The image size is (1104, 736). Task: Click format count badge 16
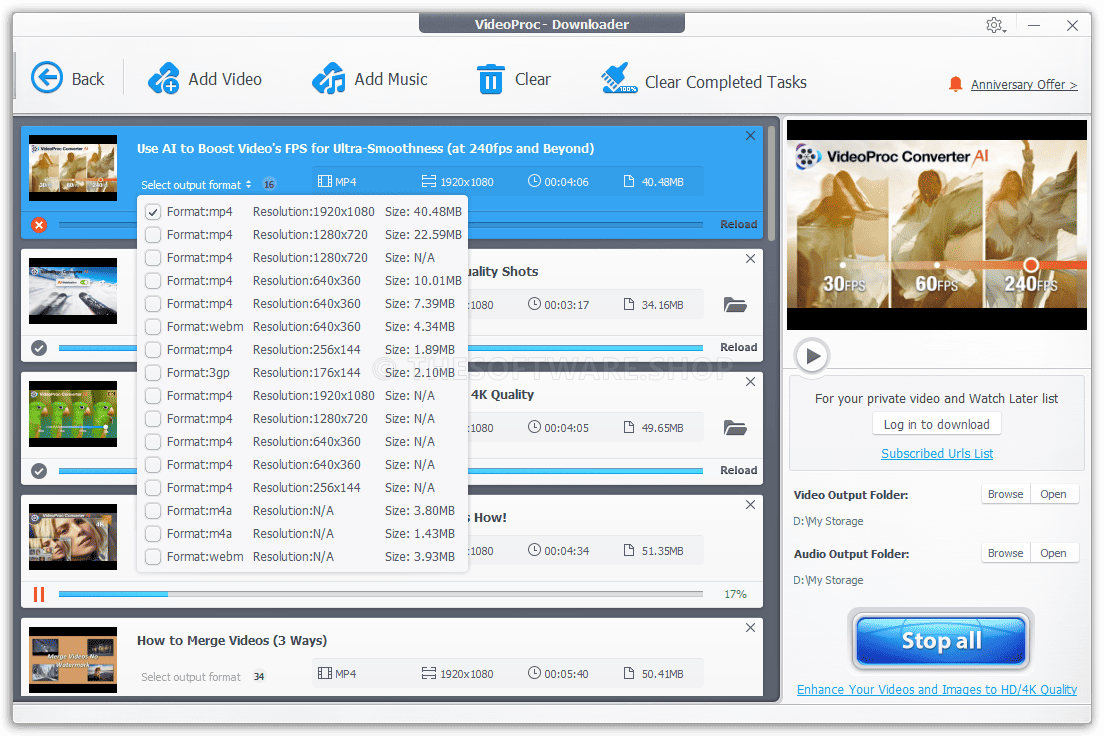tap(269, 185)
